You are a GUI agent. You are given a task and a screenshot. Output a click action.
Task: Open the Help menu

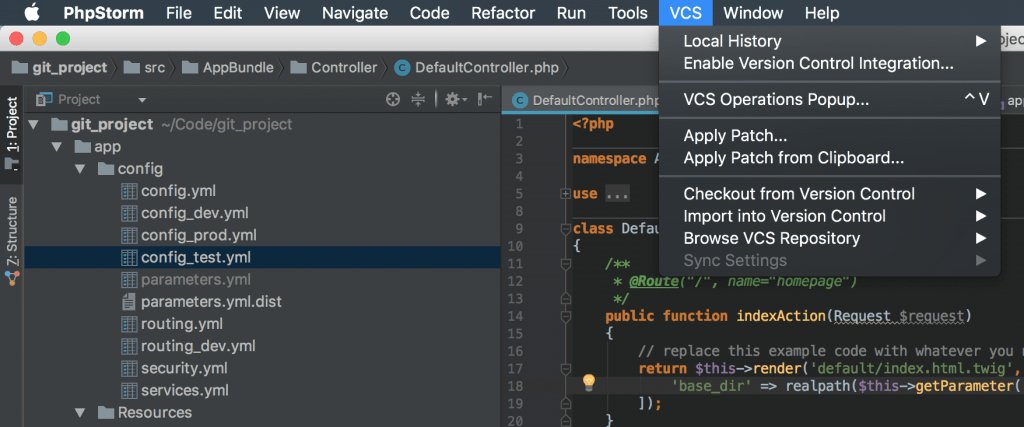click(822, 13)
